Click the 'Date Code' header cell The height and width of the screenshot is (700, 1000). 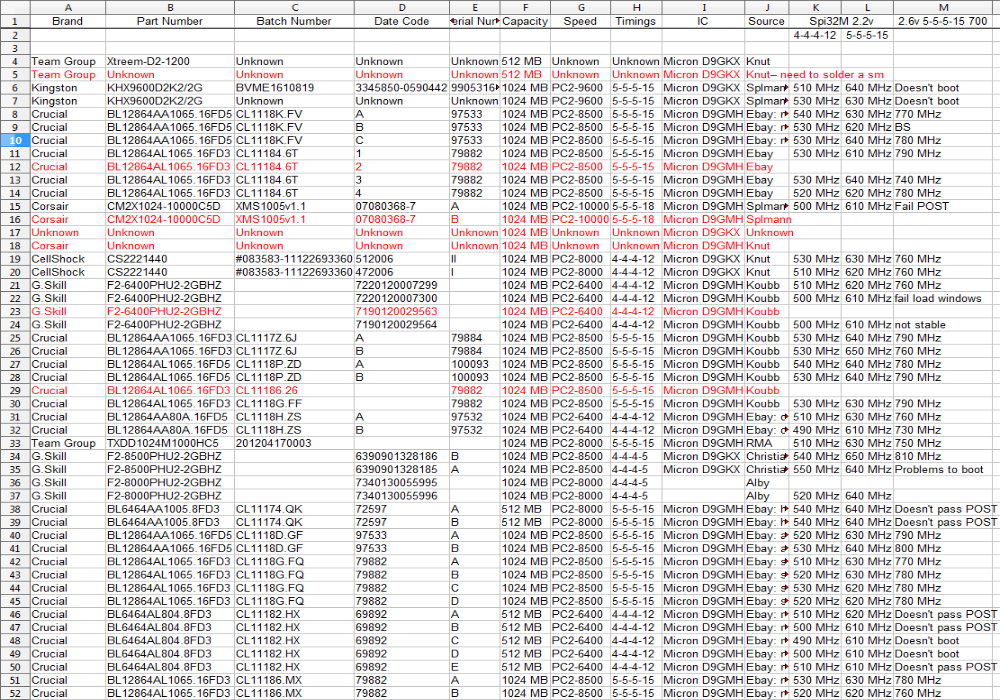click(x=402, y=21)
